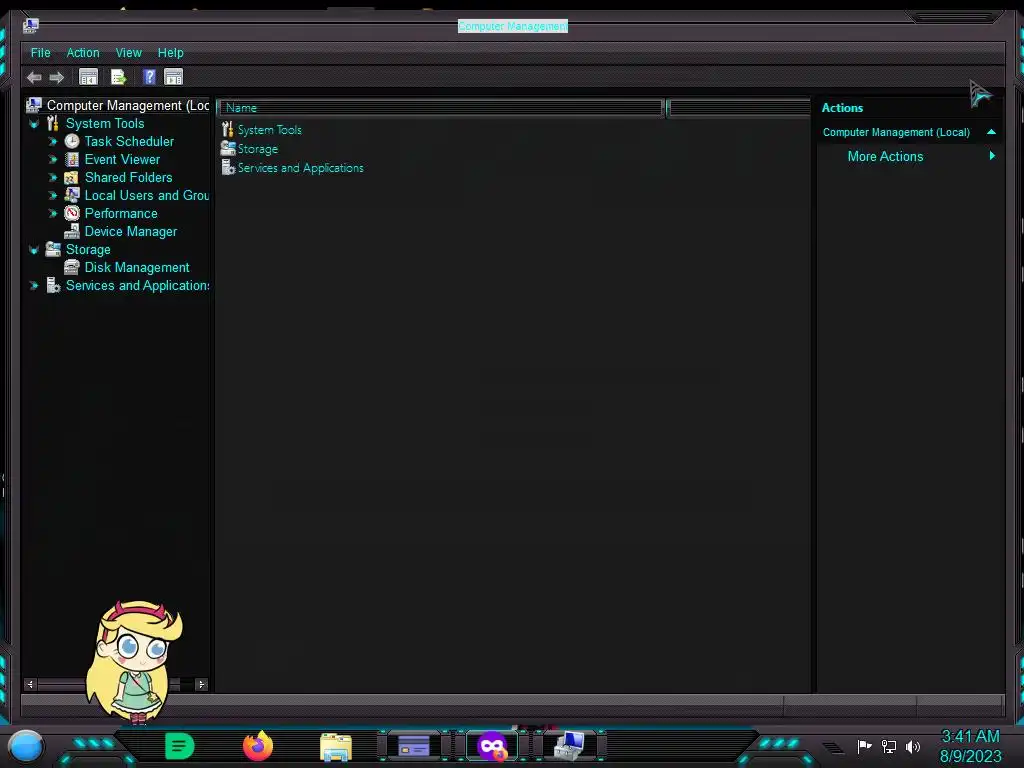Select Computer Management (Local) root tree node
Viewport: 1024px width, 768px height.
(x=128, y=105)
